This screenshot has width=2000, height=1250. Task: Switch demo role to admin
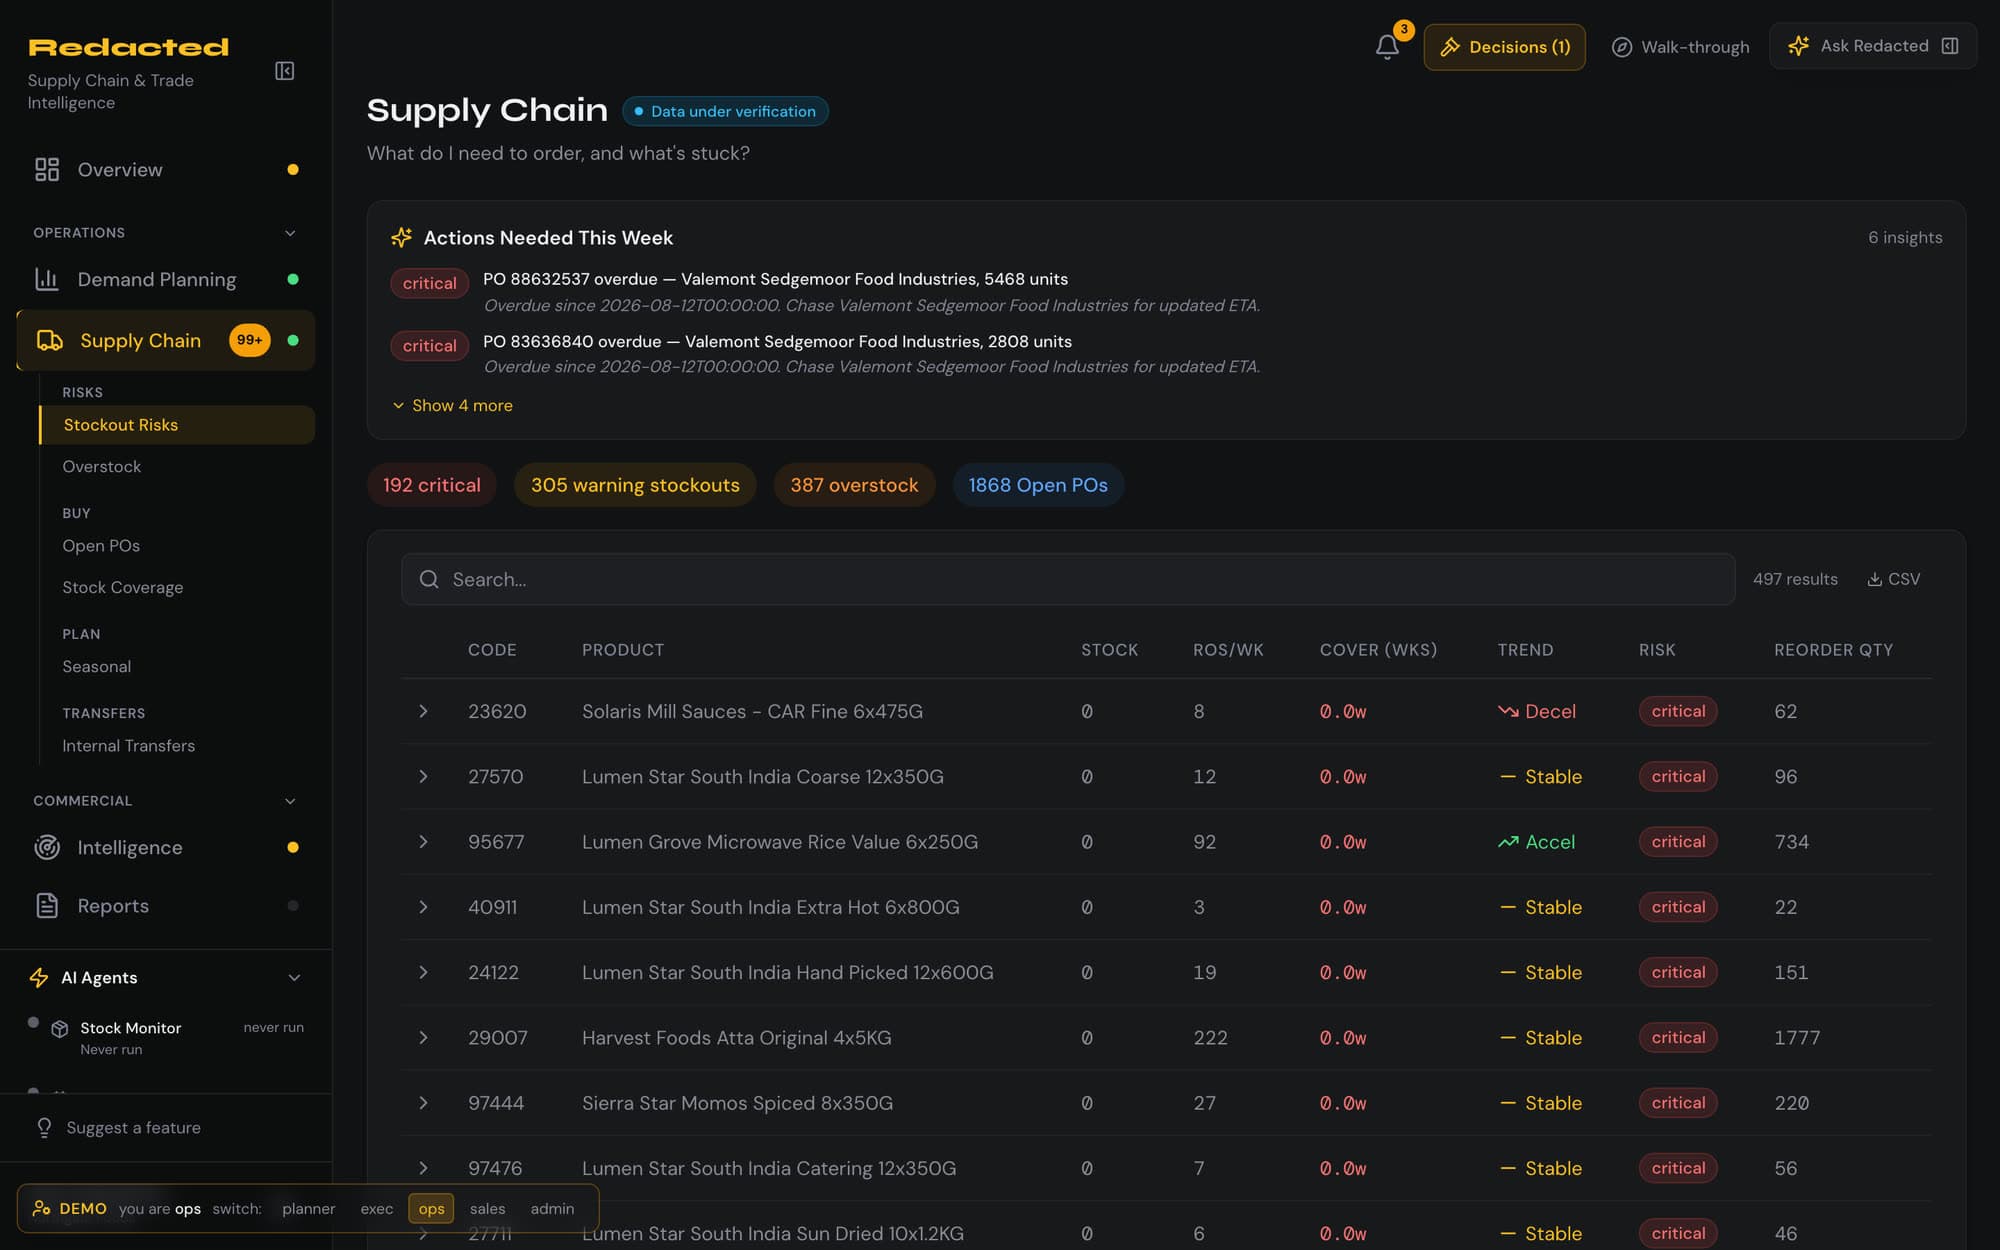click(552, 1208)
